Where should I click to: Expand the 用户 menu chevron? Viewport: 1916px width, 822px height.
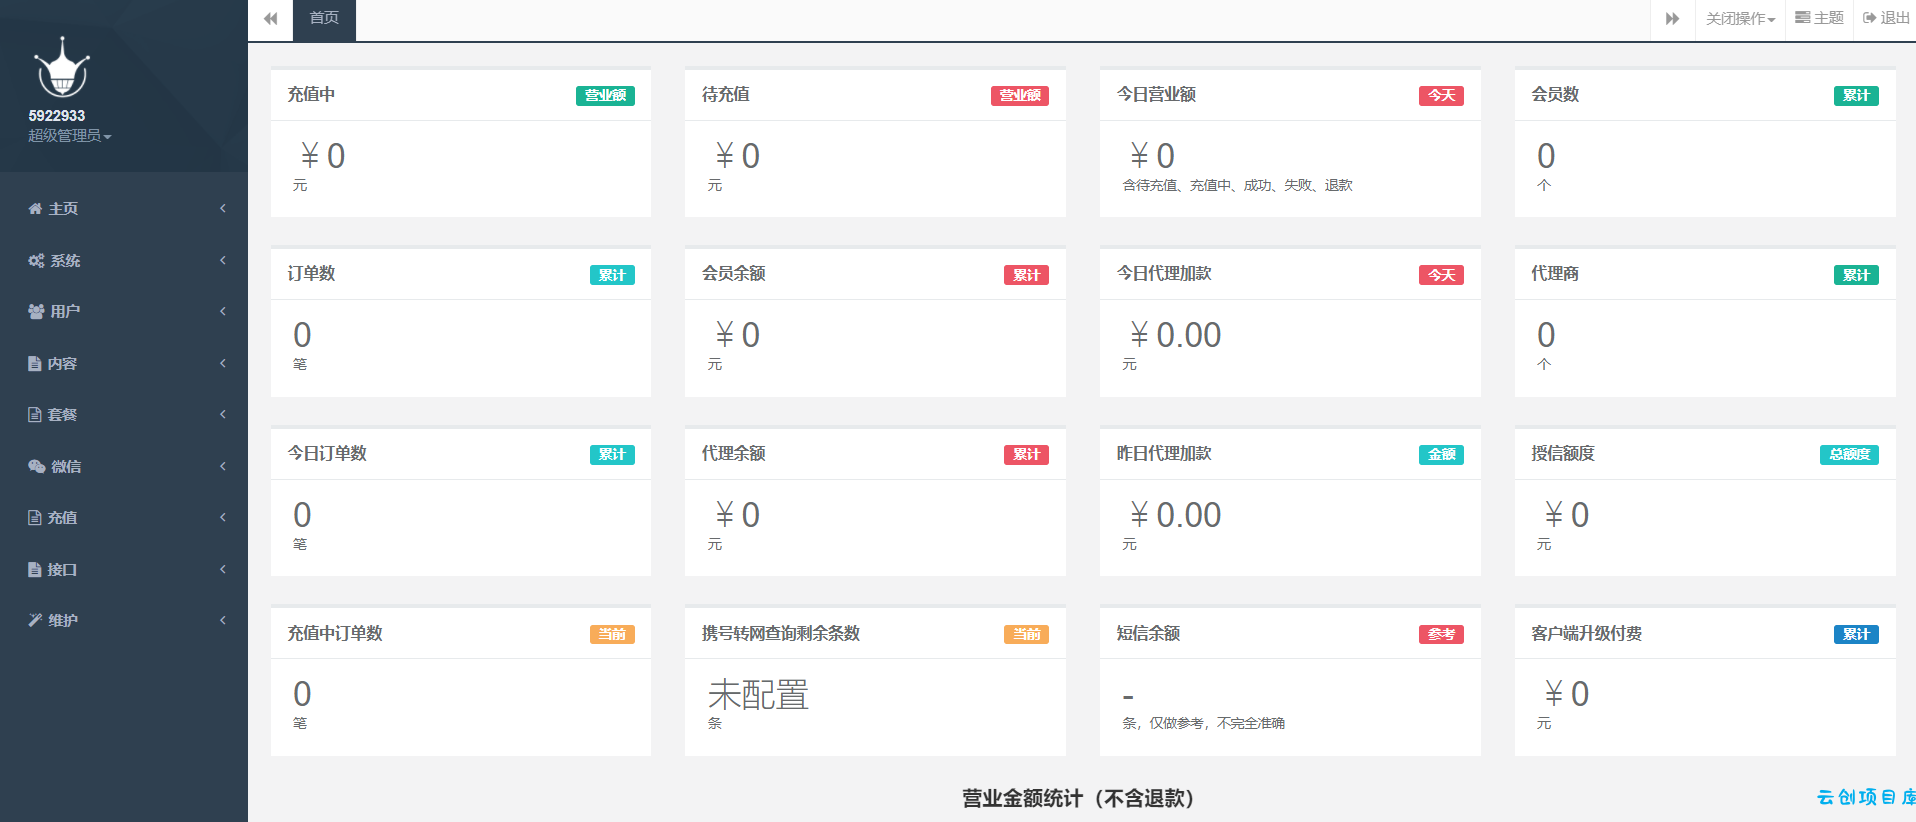click(223, 312)
